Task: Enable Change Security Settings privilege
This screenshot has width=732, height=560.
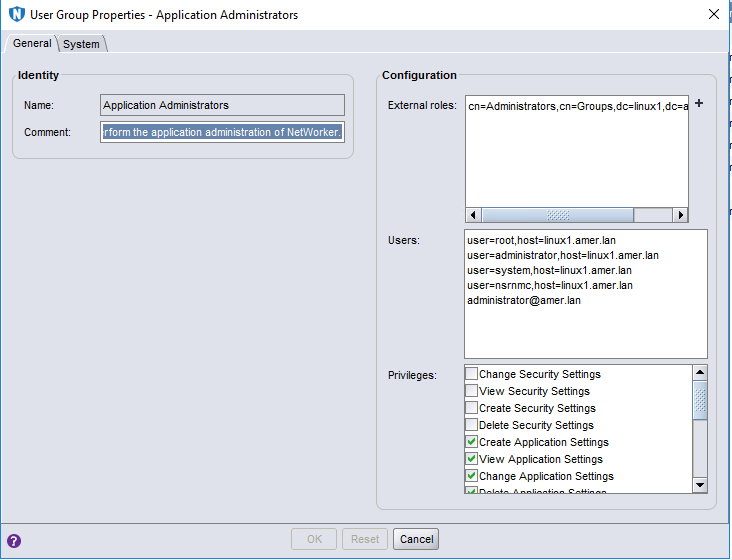Action: [x=472, y=374]
